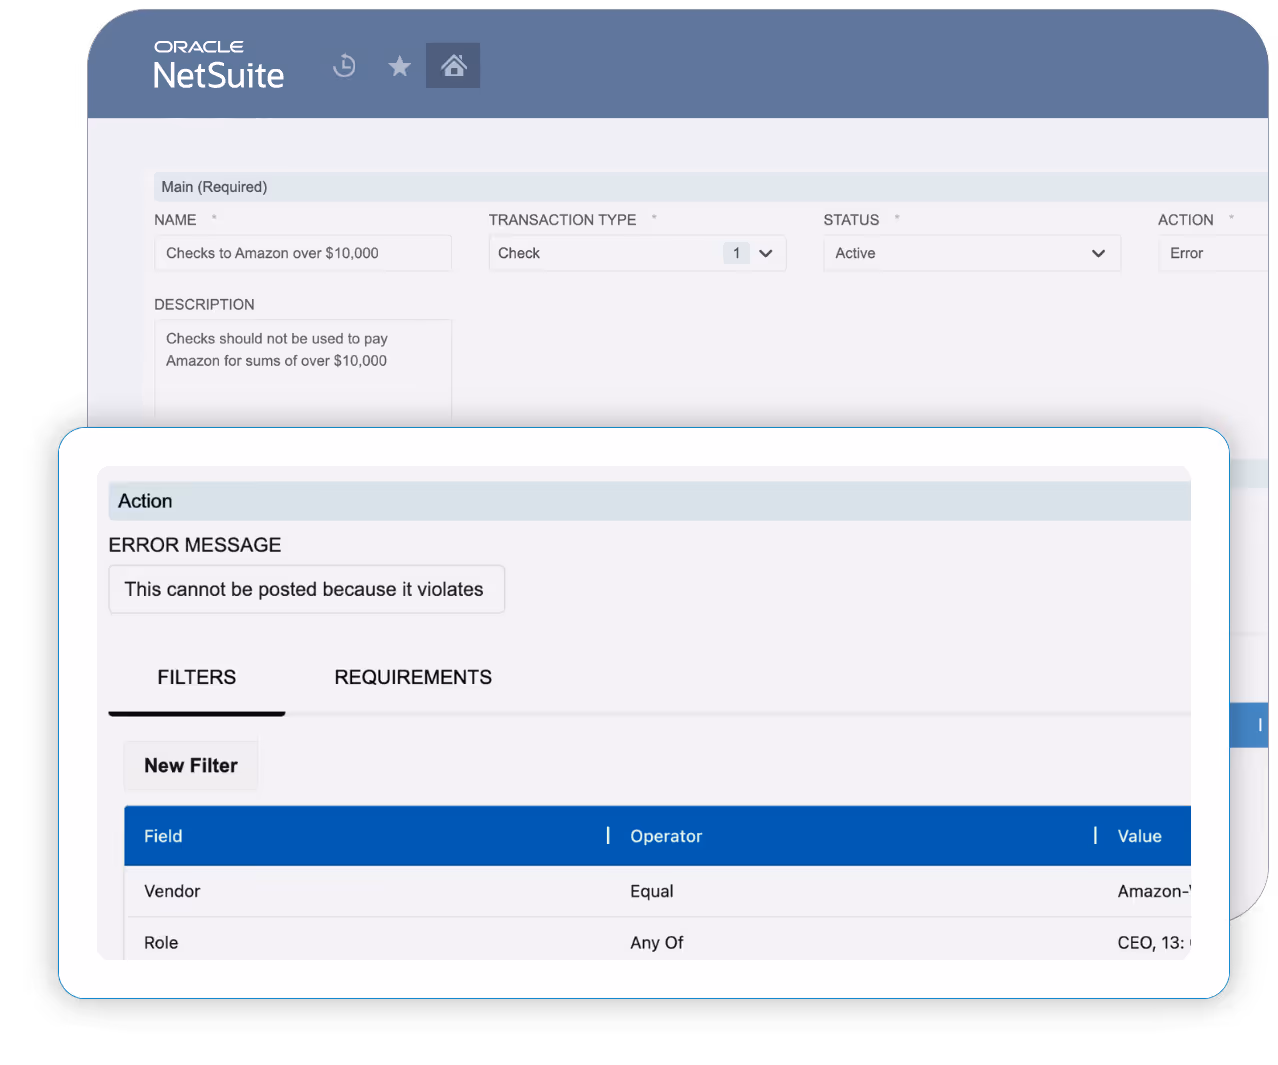Click the Main (Required) section header
The width and height of the screenshot is (1278, 1065).
(213, 187)
